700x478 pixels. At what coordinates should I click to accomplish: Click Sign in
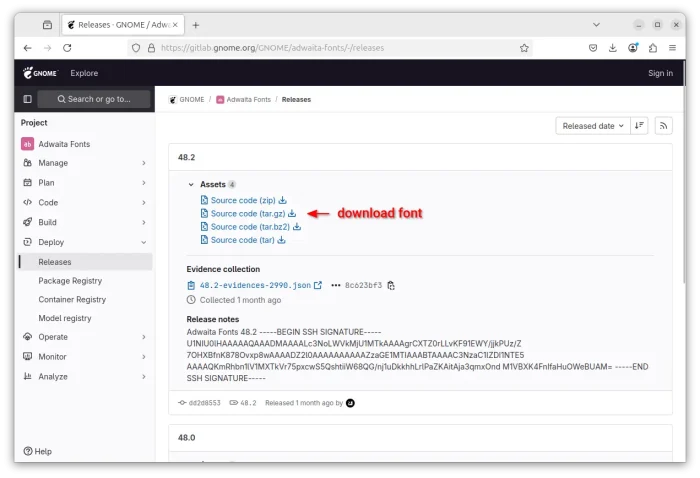tap(660, 73)
